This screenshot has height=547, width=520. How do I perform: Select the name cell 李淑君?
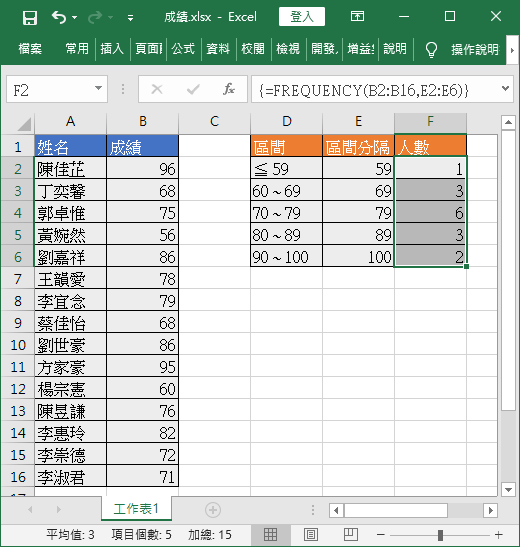coord(70,477)
